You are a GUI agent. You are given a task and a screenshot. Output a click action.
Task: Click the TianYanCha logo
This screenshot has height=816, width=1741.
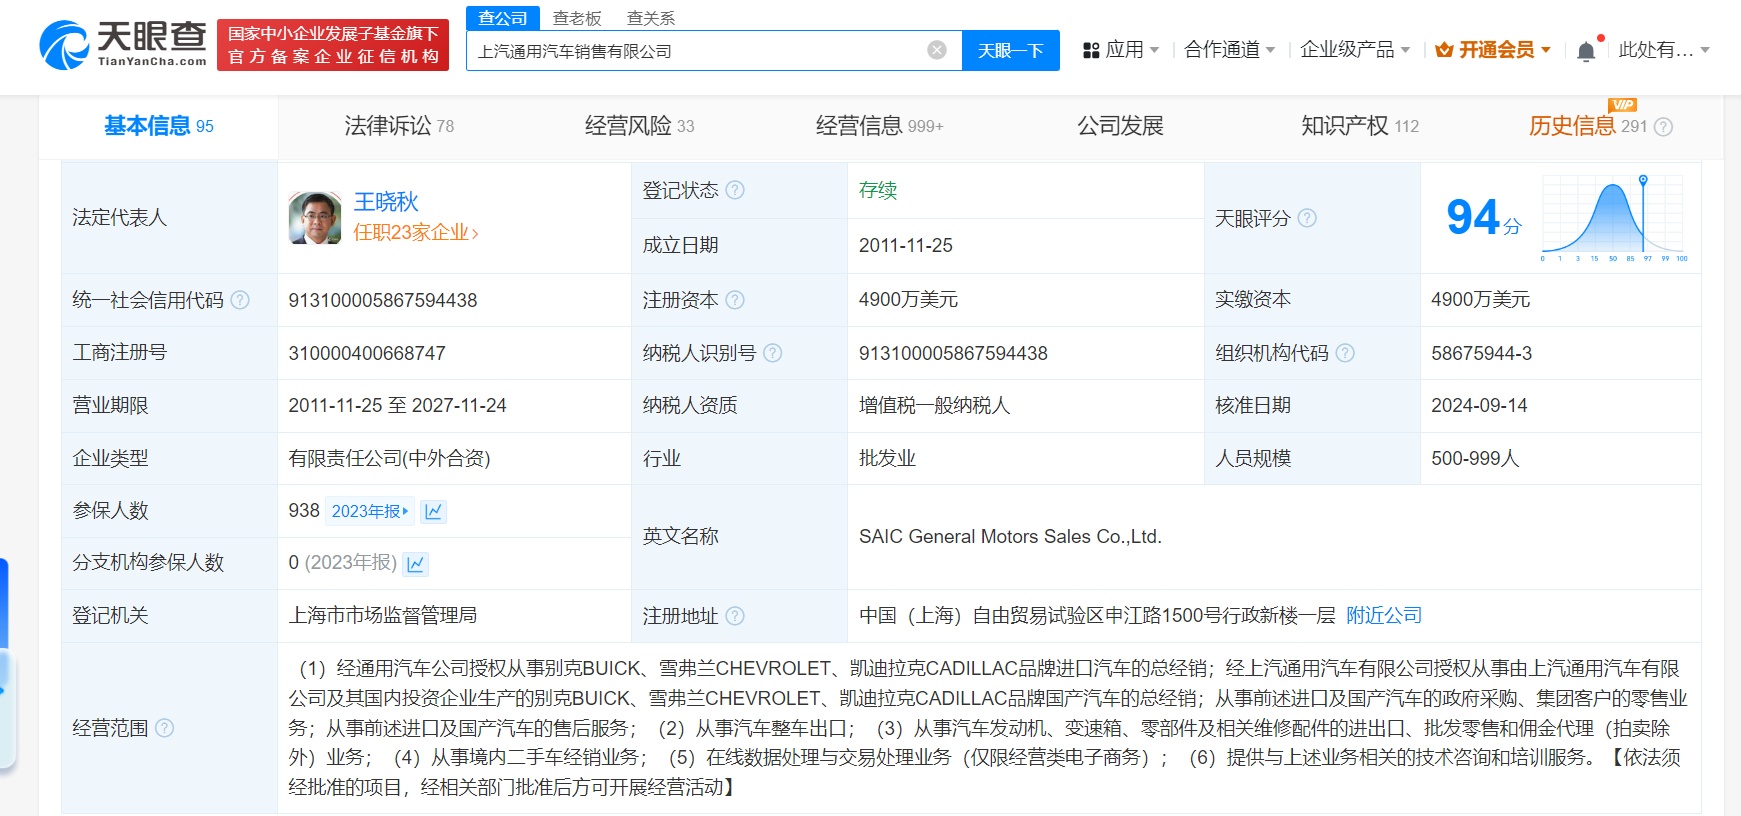pyautogui.click(x=123, y=45)
